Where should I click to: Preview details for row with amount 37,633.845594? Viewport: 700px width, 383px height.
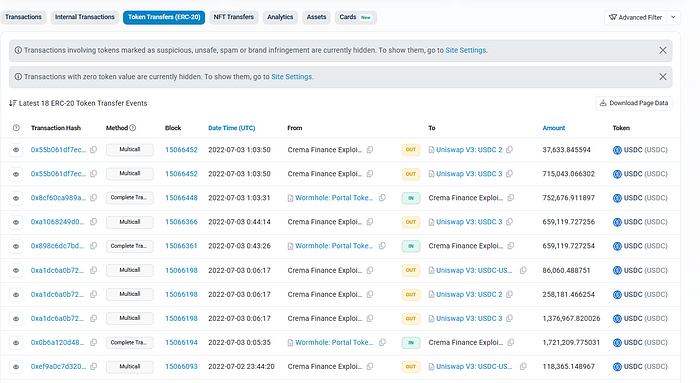[16, 150]
